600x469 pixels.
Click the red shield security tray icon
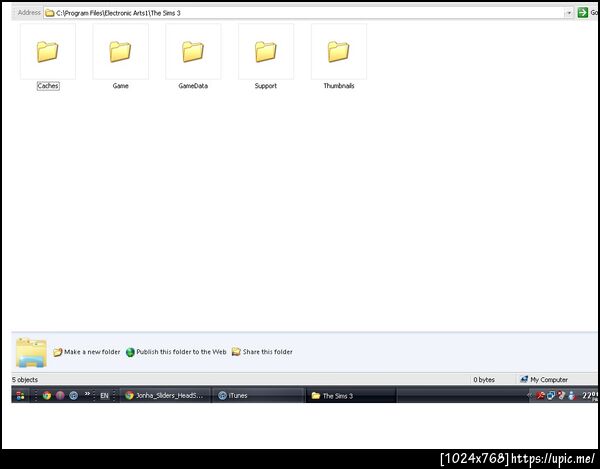pyautogui.click(x=561, y=395)
